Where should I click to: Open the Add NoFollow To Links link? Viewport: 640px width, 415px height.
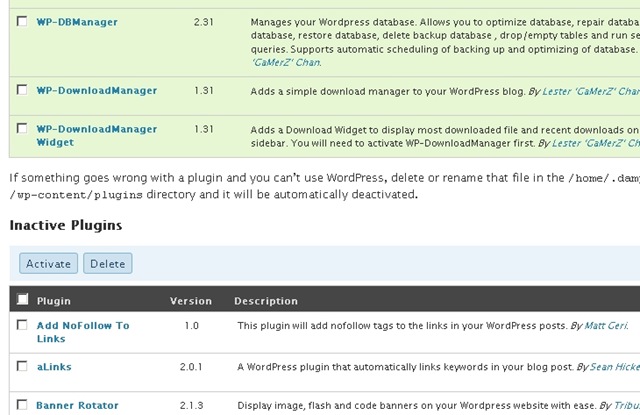point(83,332)
